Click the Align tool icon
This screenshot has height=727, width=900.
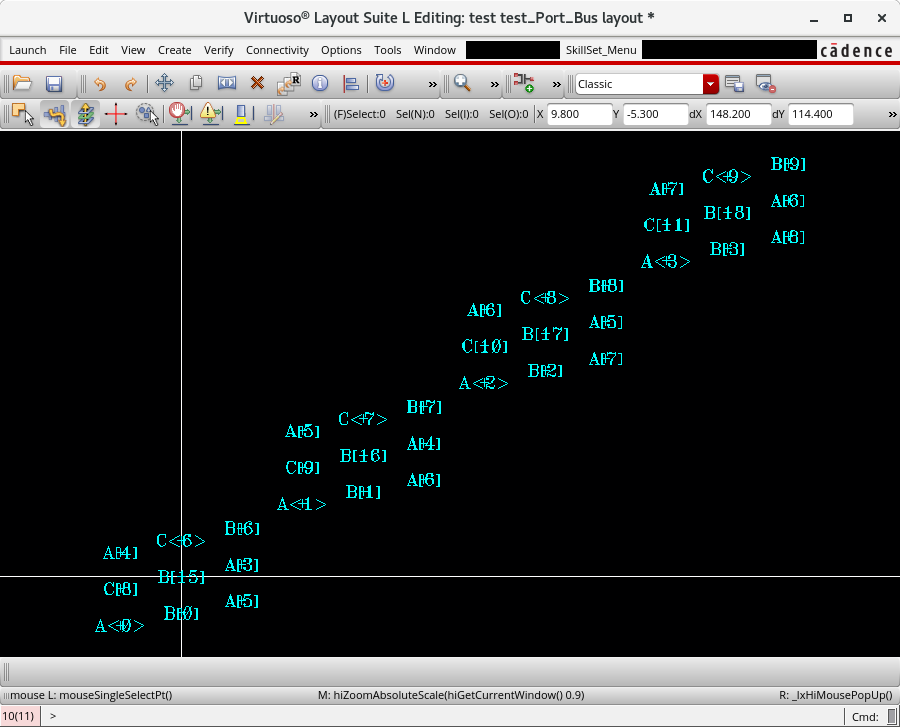click(x=351, y=84)
